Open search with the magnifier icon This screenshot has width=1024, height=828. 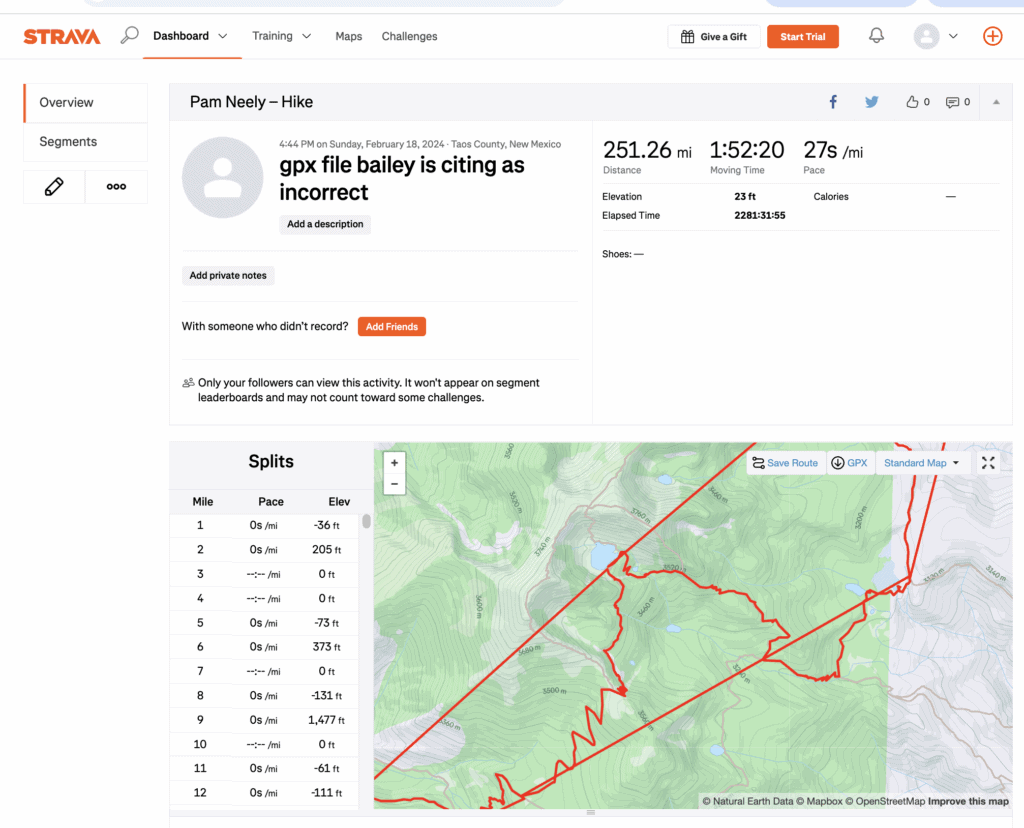129,36
